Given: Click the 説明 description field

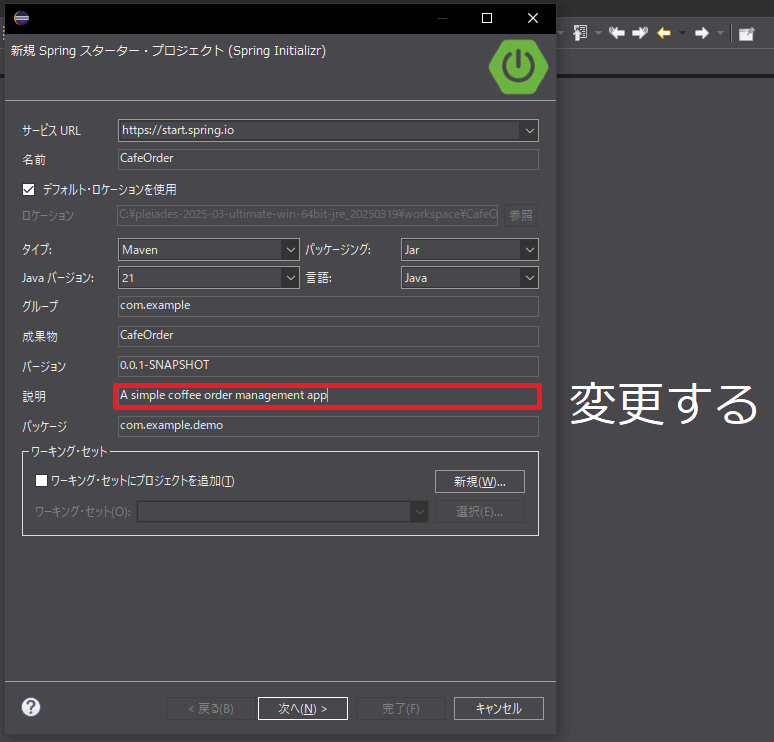Looking at the screenshot, I should pyautogui.click(x=328, y=396).
